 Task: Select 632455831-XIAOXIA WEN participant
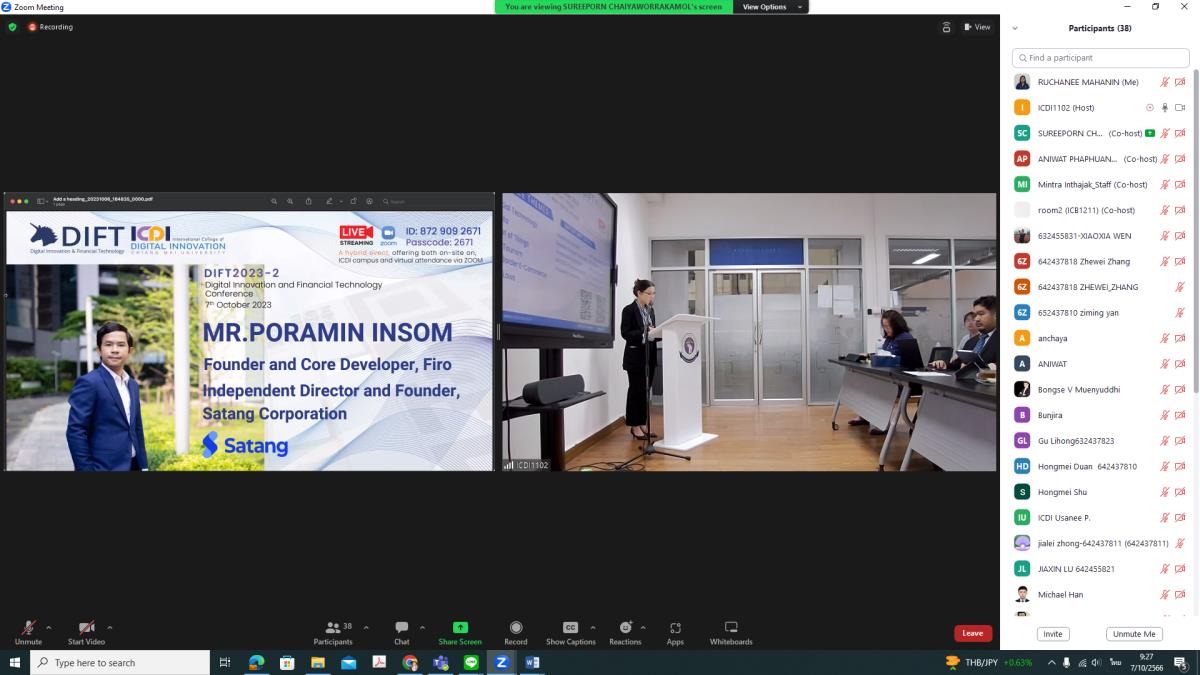1099,236
